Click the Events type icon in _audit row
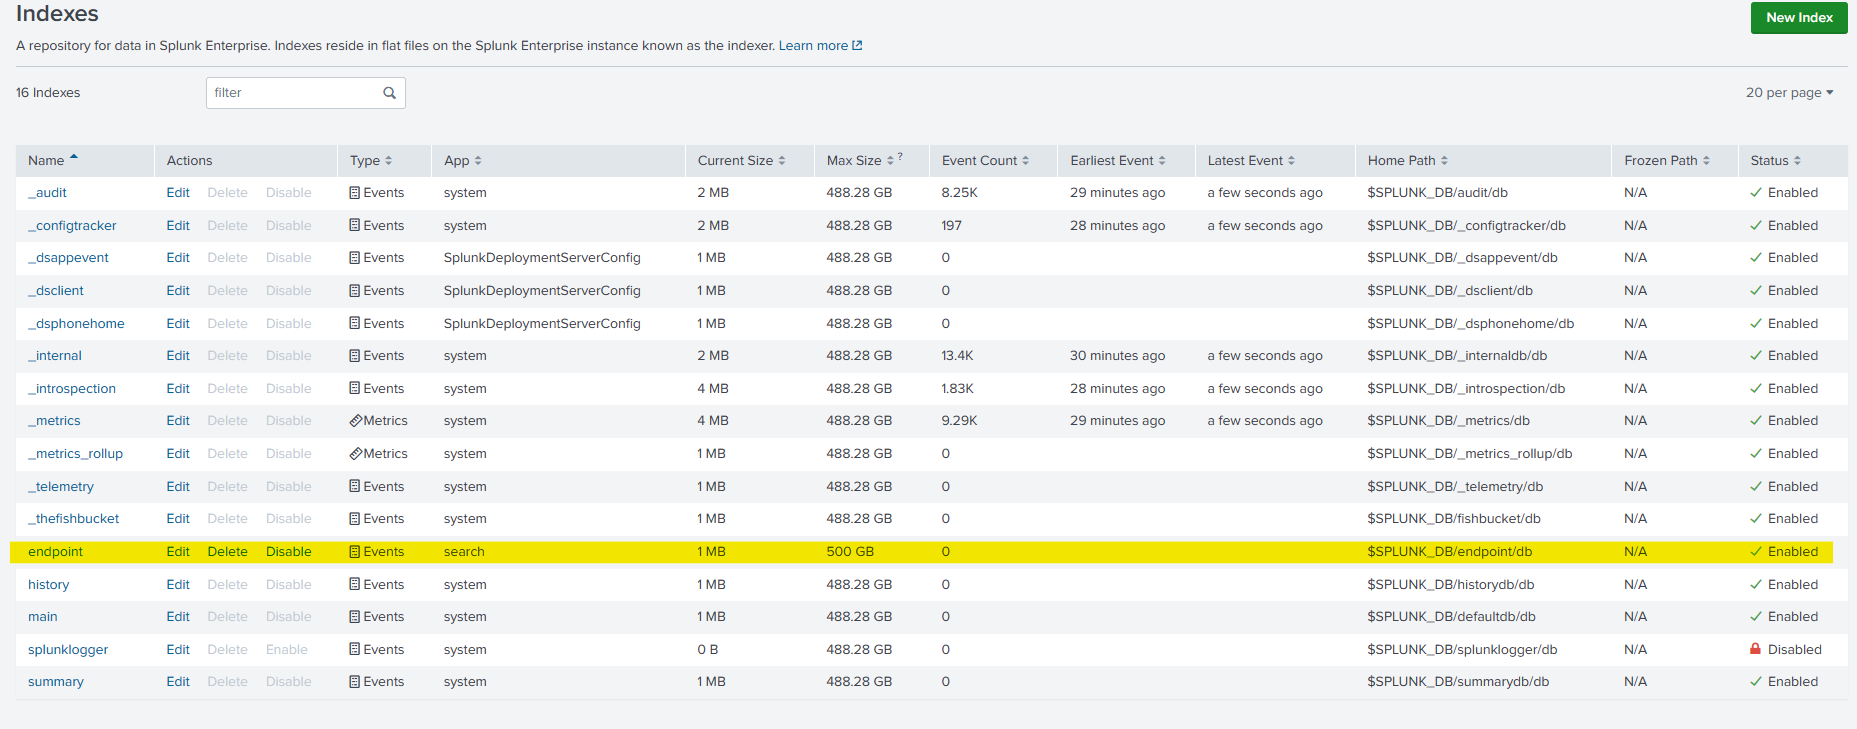 (355, 193)
